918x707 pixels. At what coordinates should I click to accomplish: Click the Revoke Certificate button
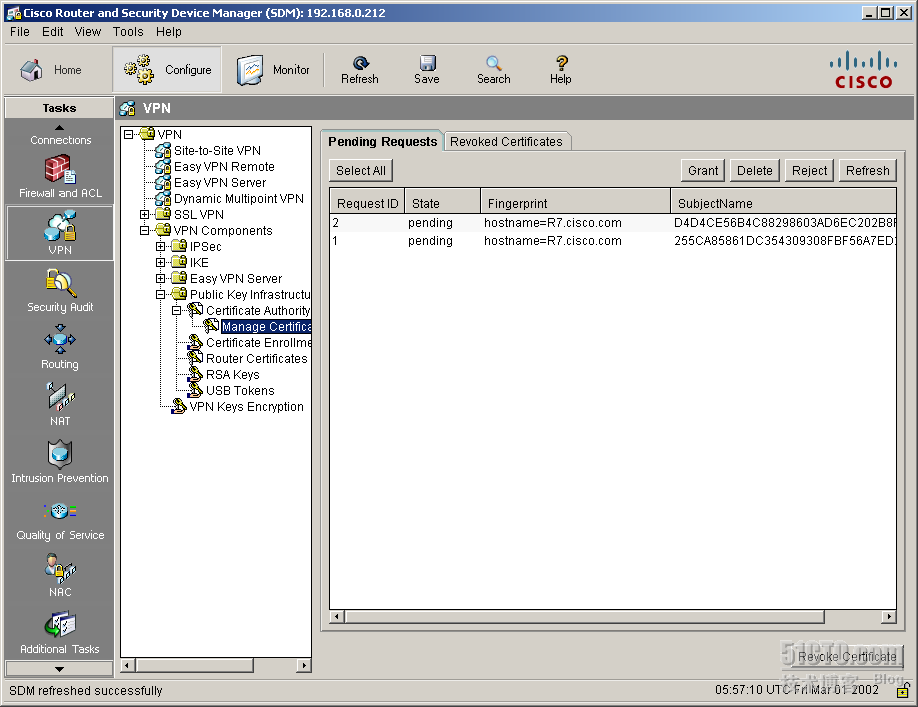847,657
